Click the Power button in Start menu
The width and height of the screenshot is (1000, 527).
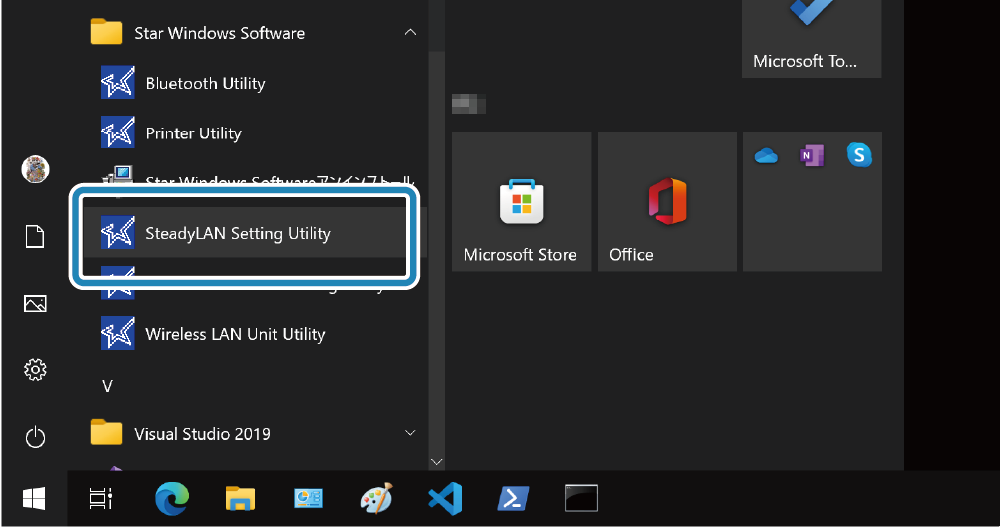pyautogui.click(x=35, y=437)
